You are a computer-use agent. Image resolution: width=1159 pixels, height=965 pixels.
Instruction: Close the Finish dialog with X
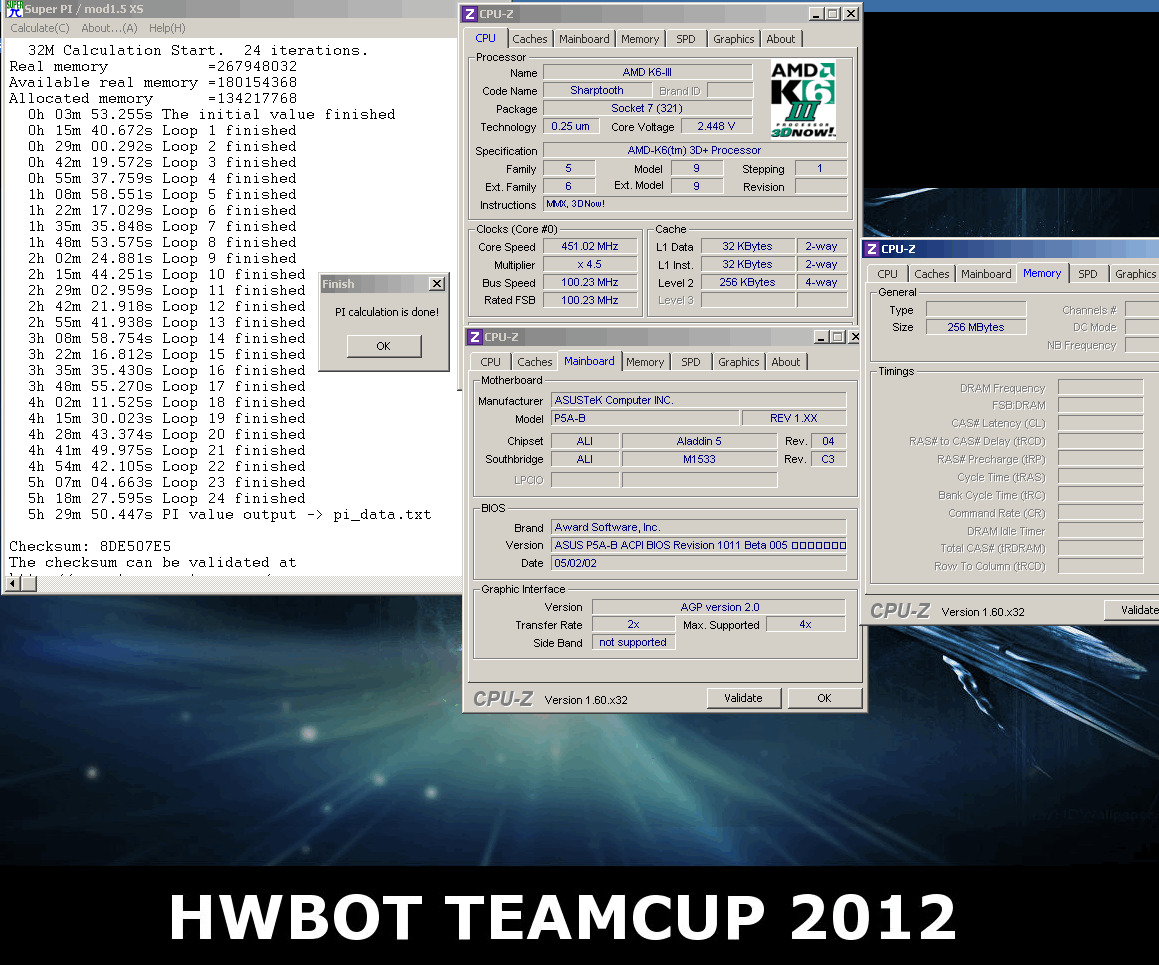pyautogui.click(x=437, y=284)
